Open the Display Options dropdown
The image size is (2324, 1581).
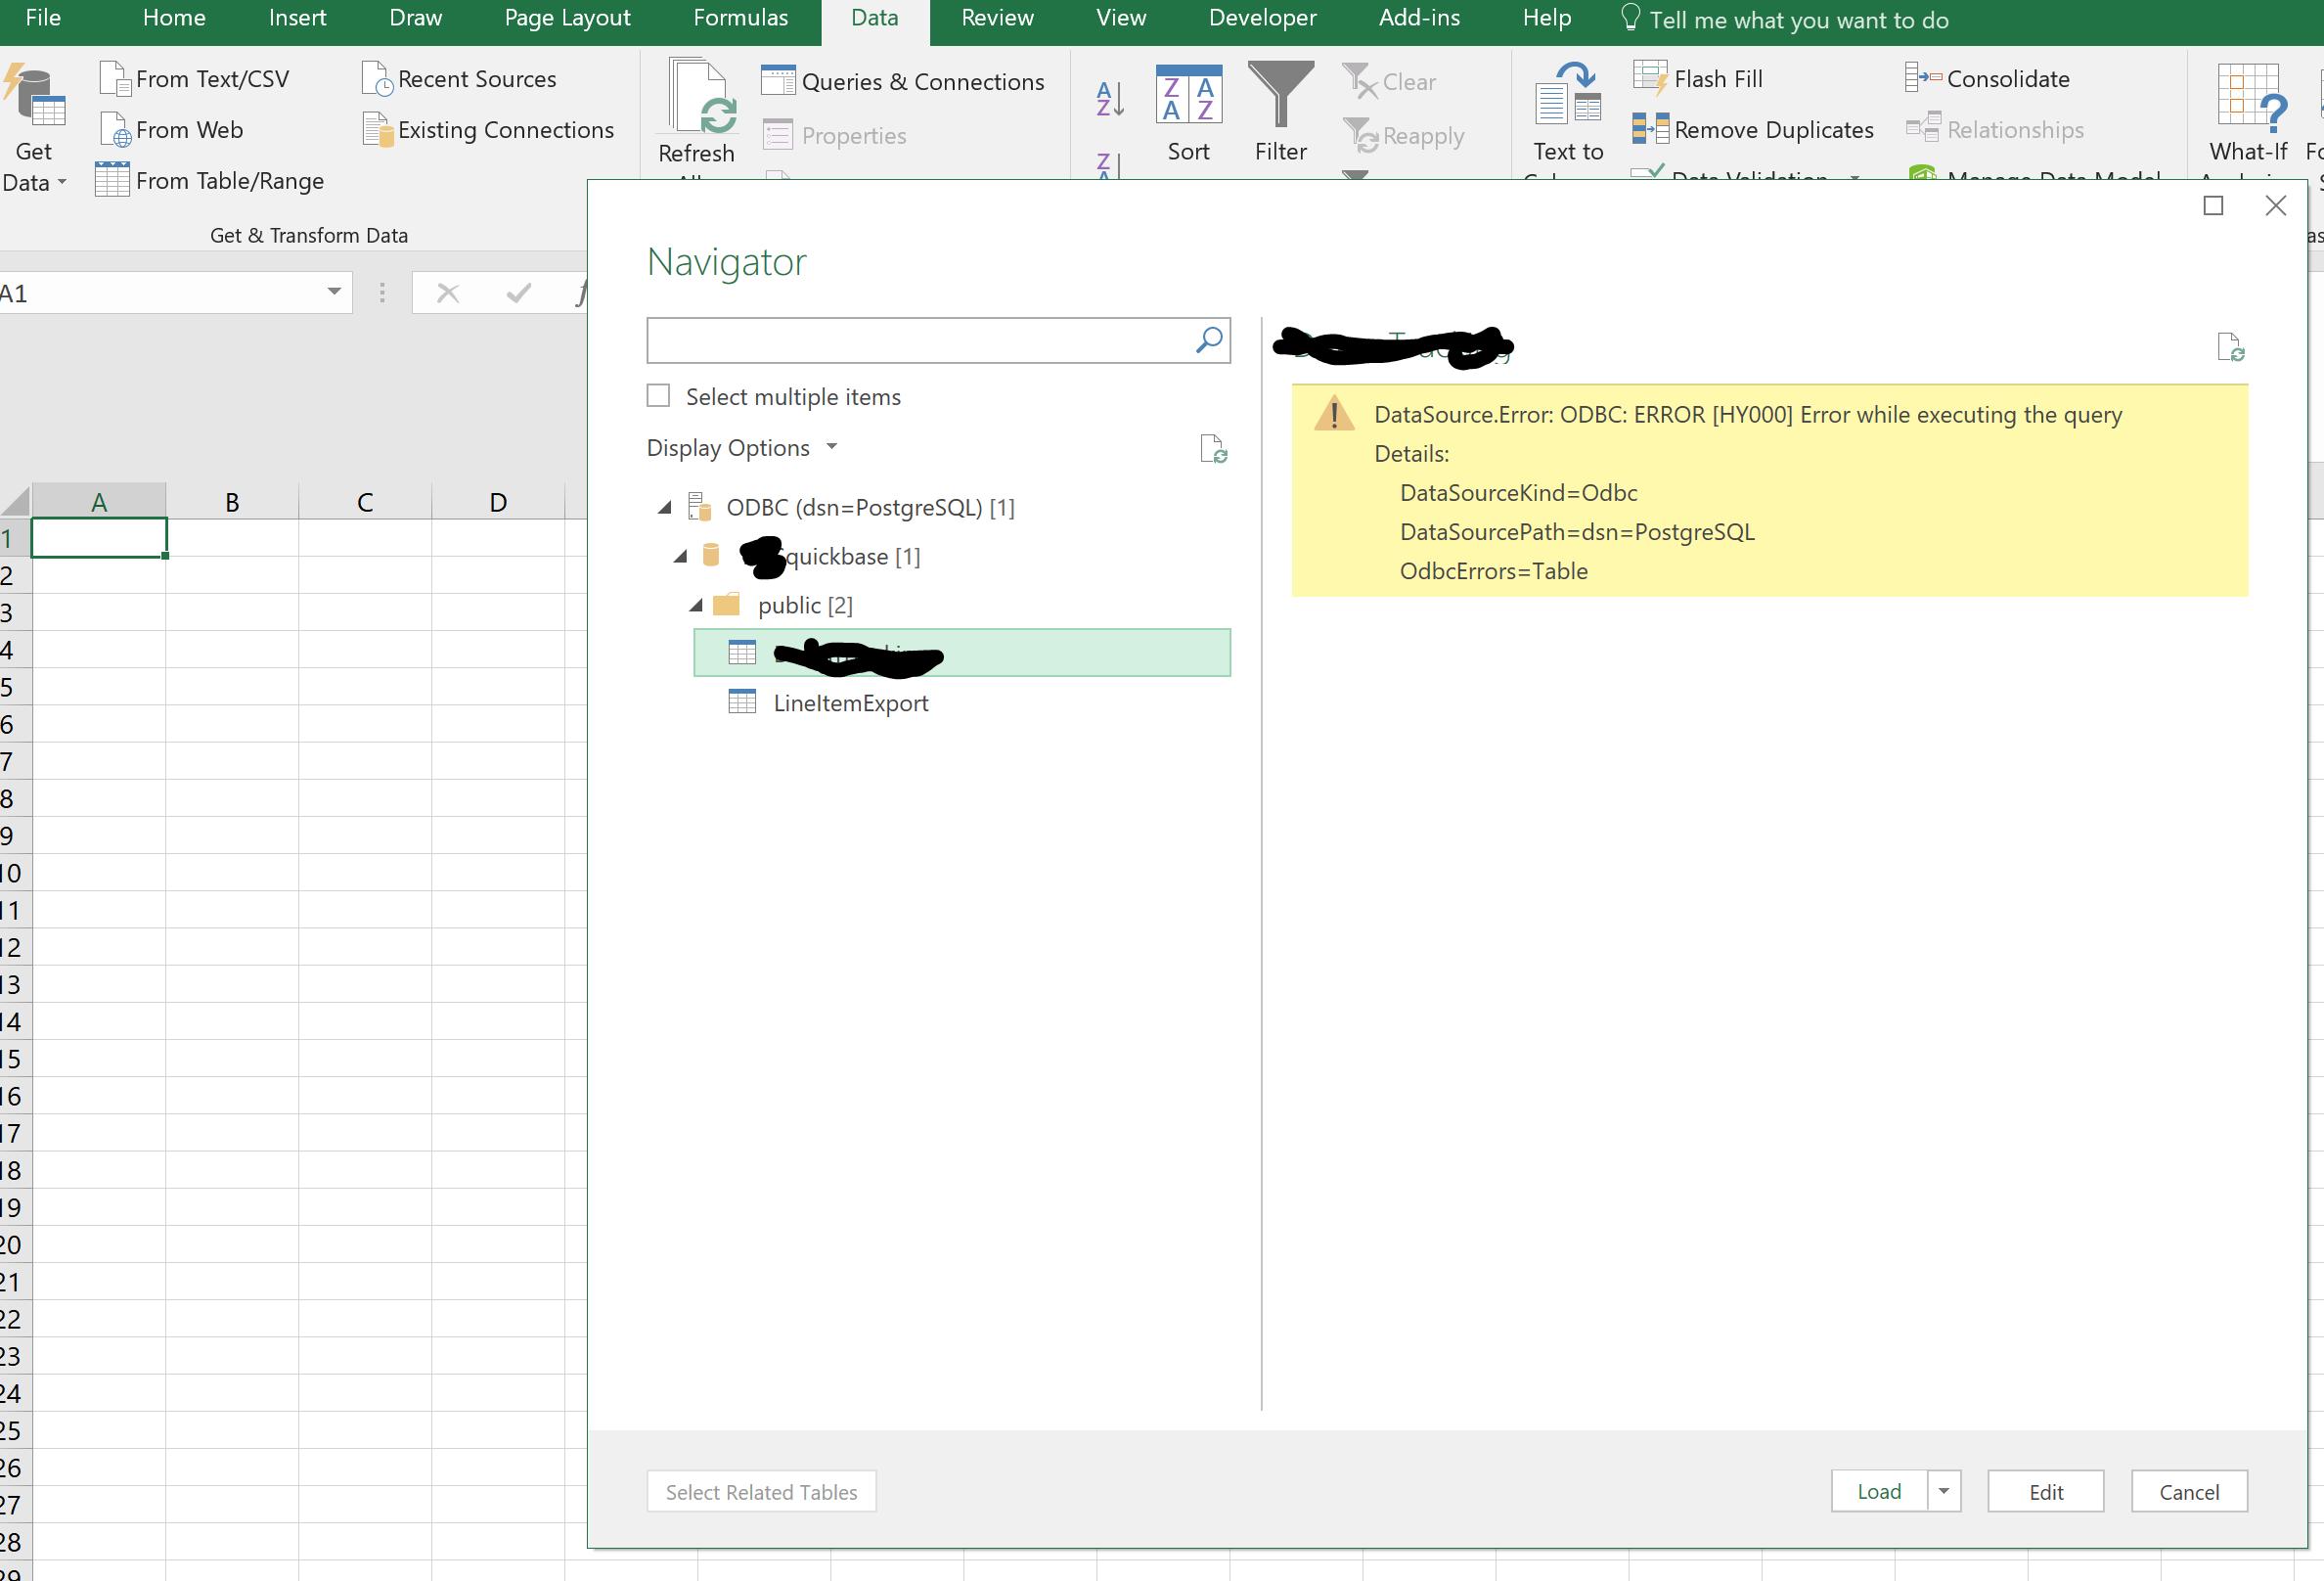click(742, 448)
